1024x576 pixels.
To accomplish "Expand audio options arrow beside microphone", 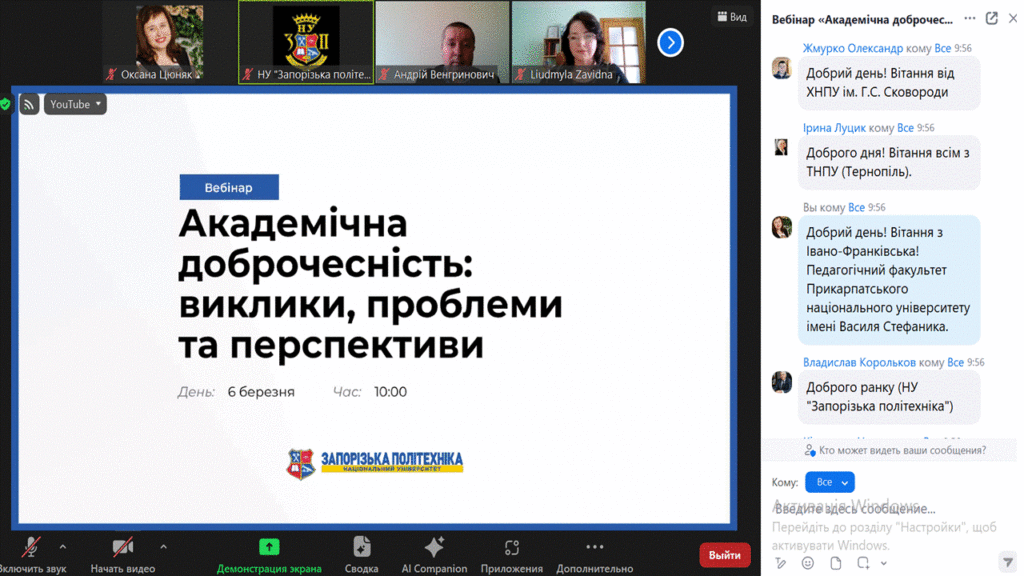I will [x=63, y=547].
